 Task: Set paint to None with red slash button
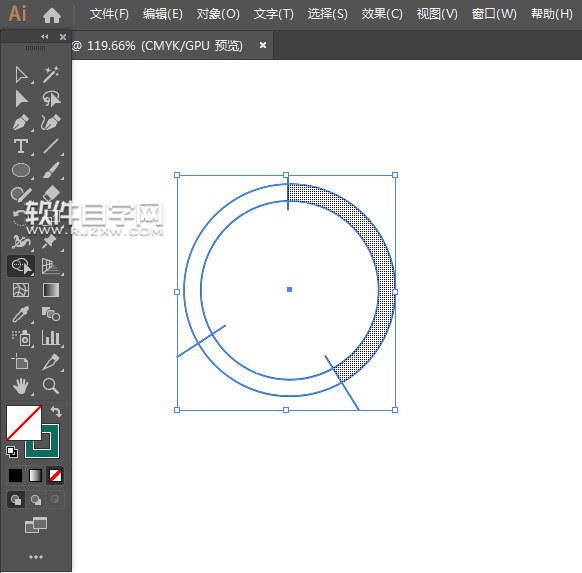(55, 475)
